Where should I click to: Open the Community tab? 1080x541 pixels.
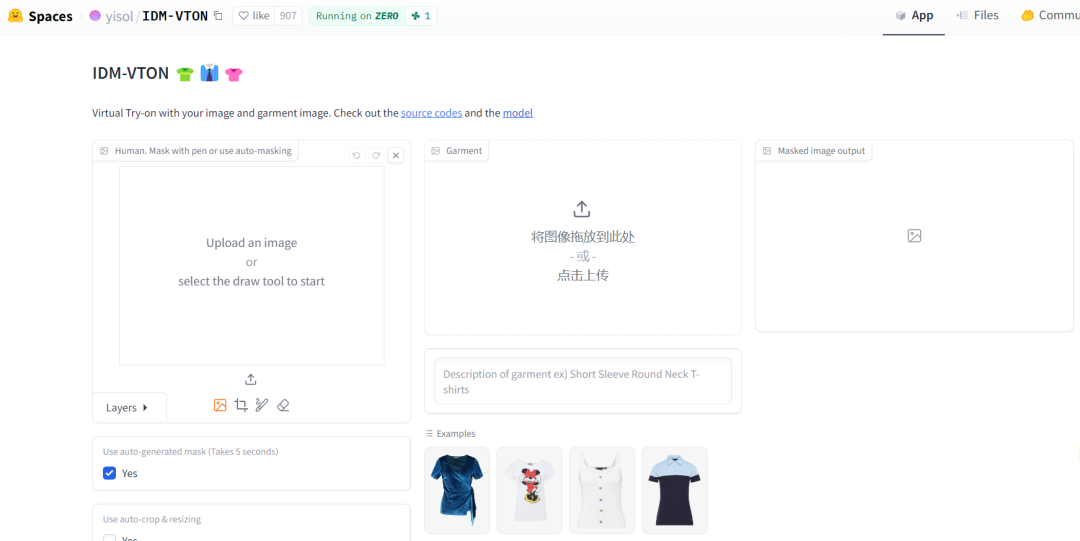click(1050, 15)
